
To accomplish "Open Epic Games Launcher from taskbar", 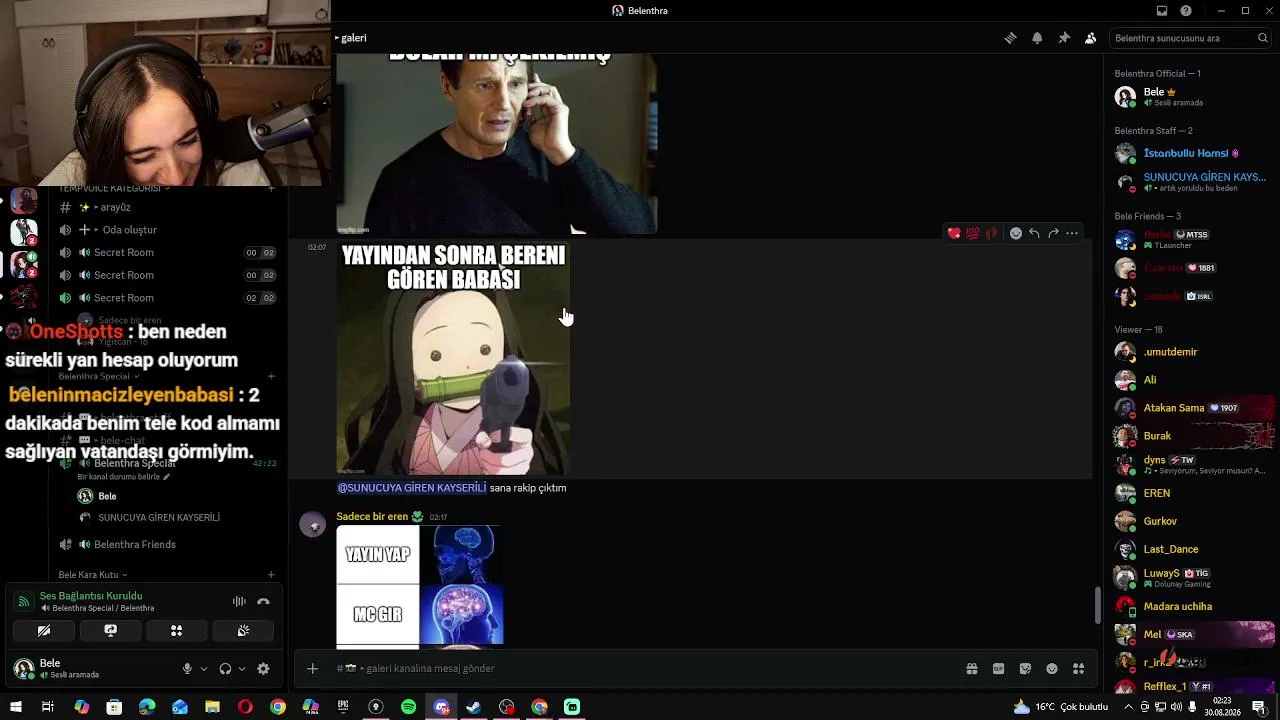I will coord(343,707).
